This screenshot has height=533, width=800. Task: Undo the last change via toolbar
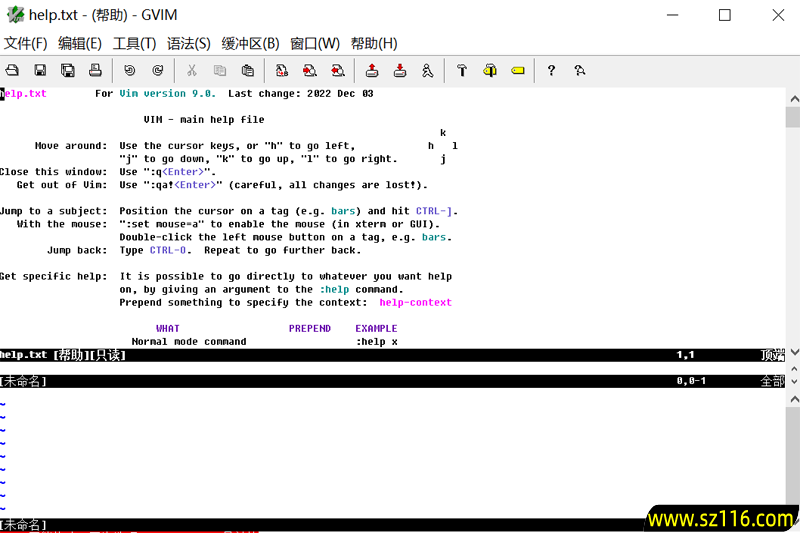tap(130, 70)
